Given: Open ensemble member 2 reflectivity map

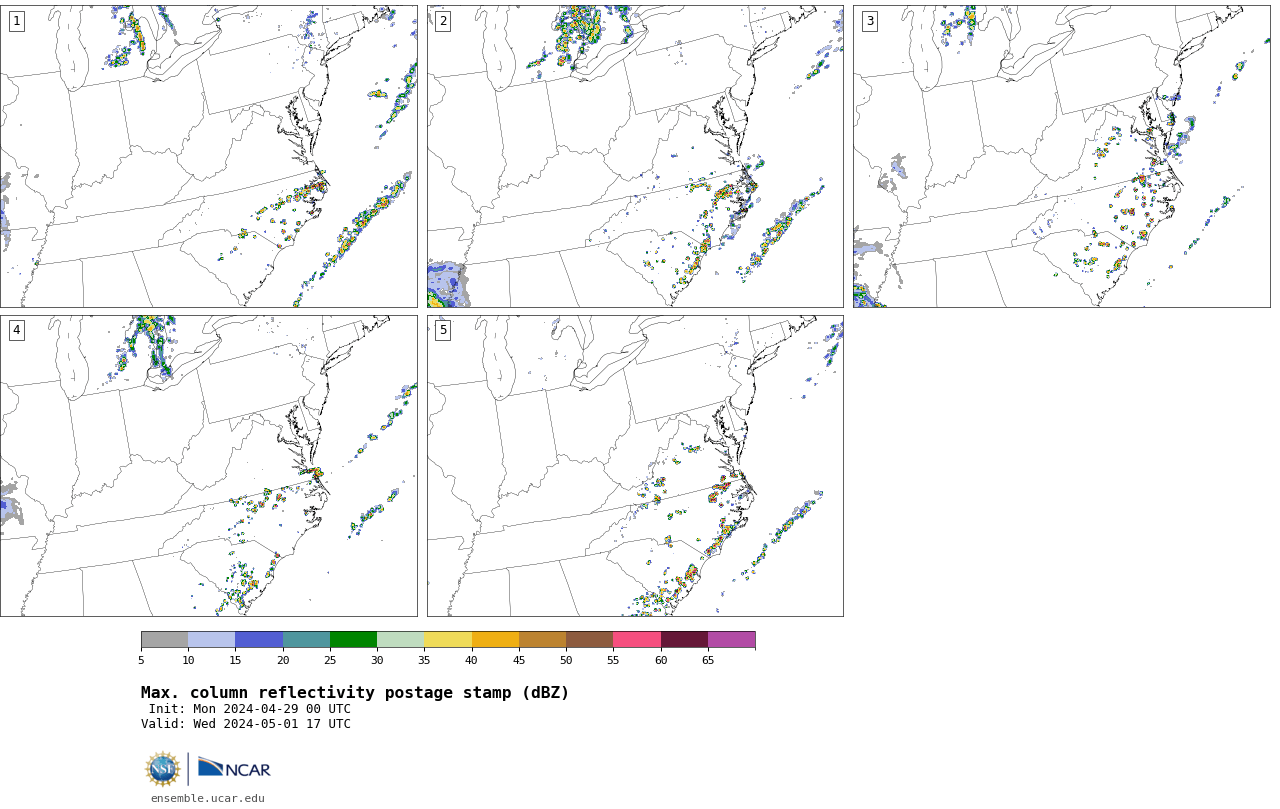Looking at the screenshot, I should 635,156.
